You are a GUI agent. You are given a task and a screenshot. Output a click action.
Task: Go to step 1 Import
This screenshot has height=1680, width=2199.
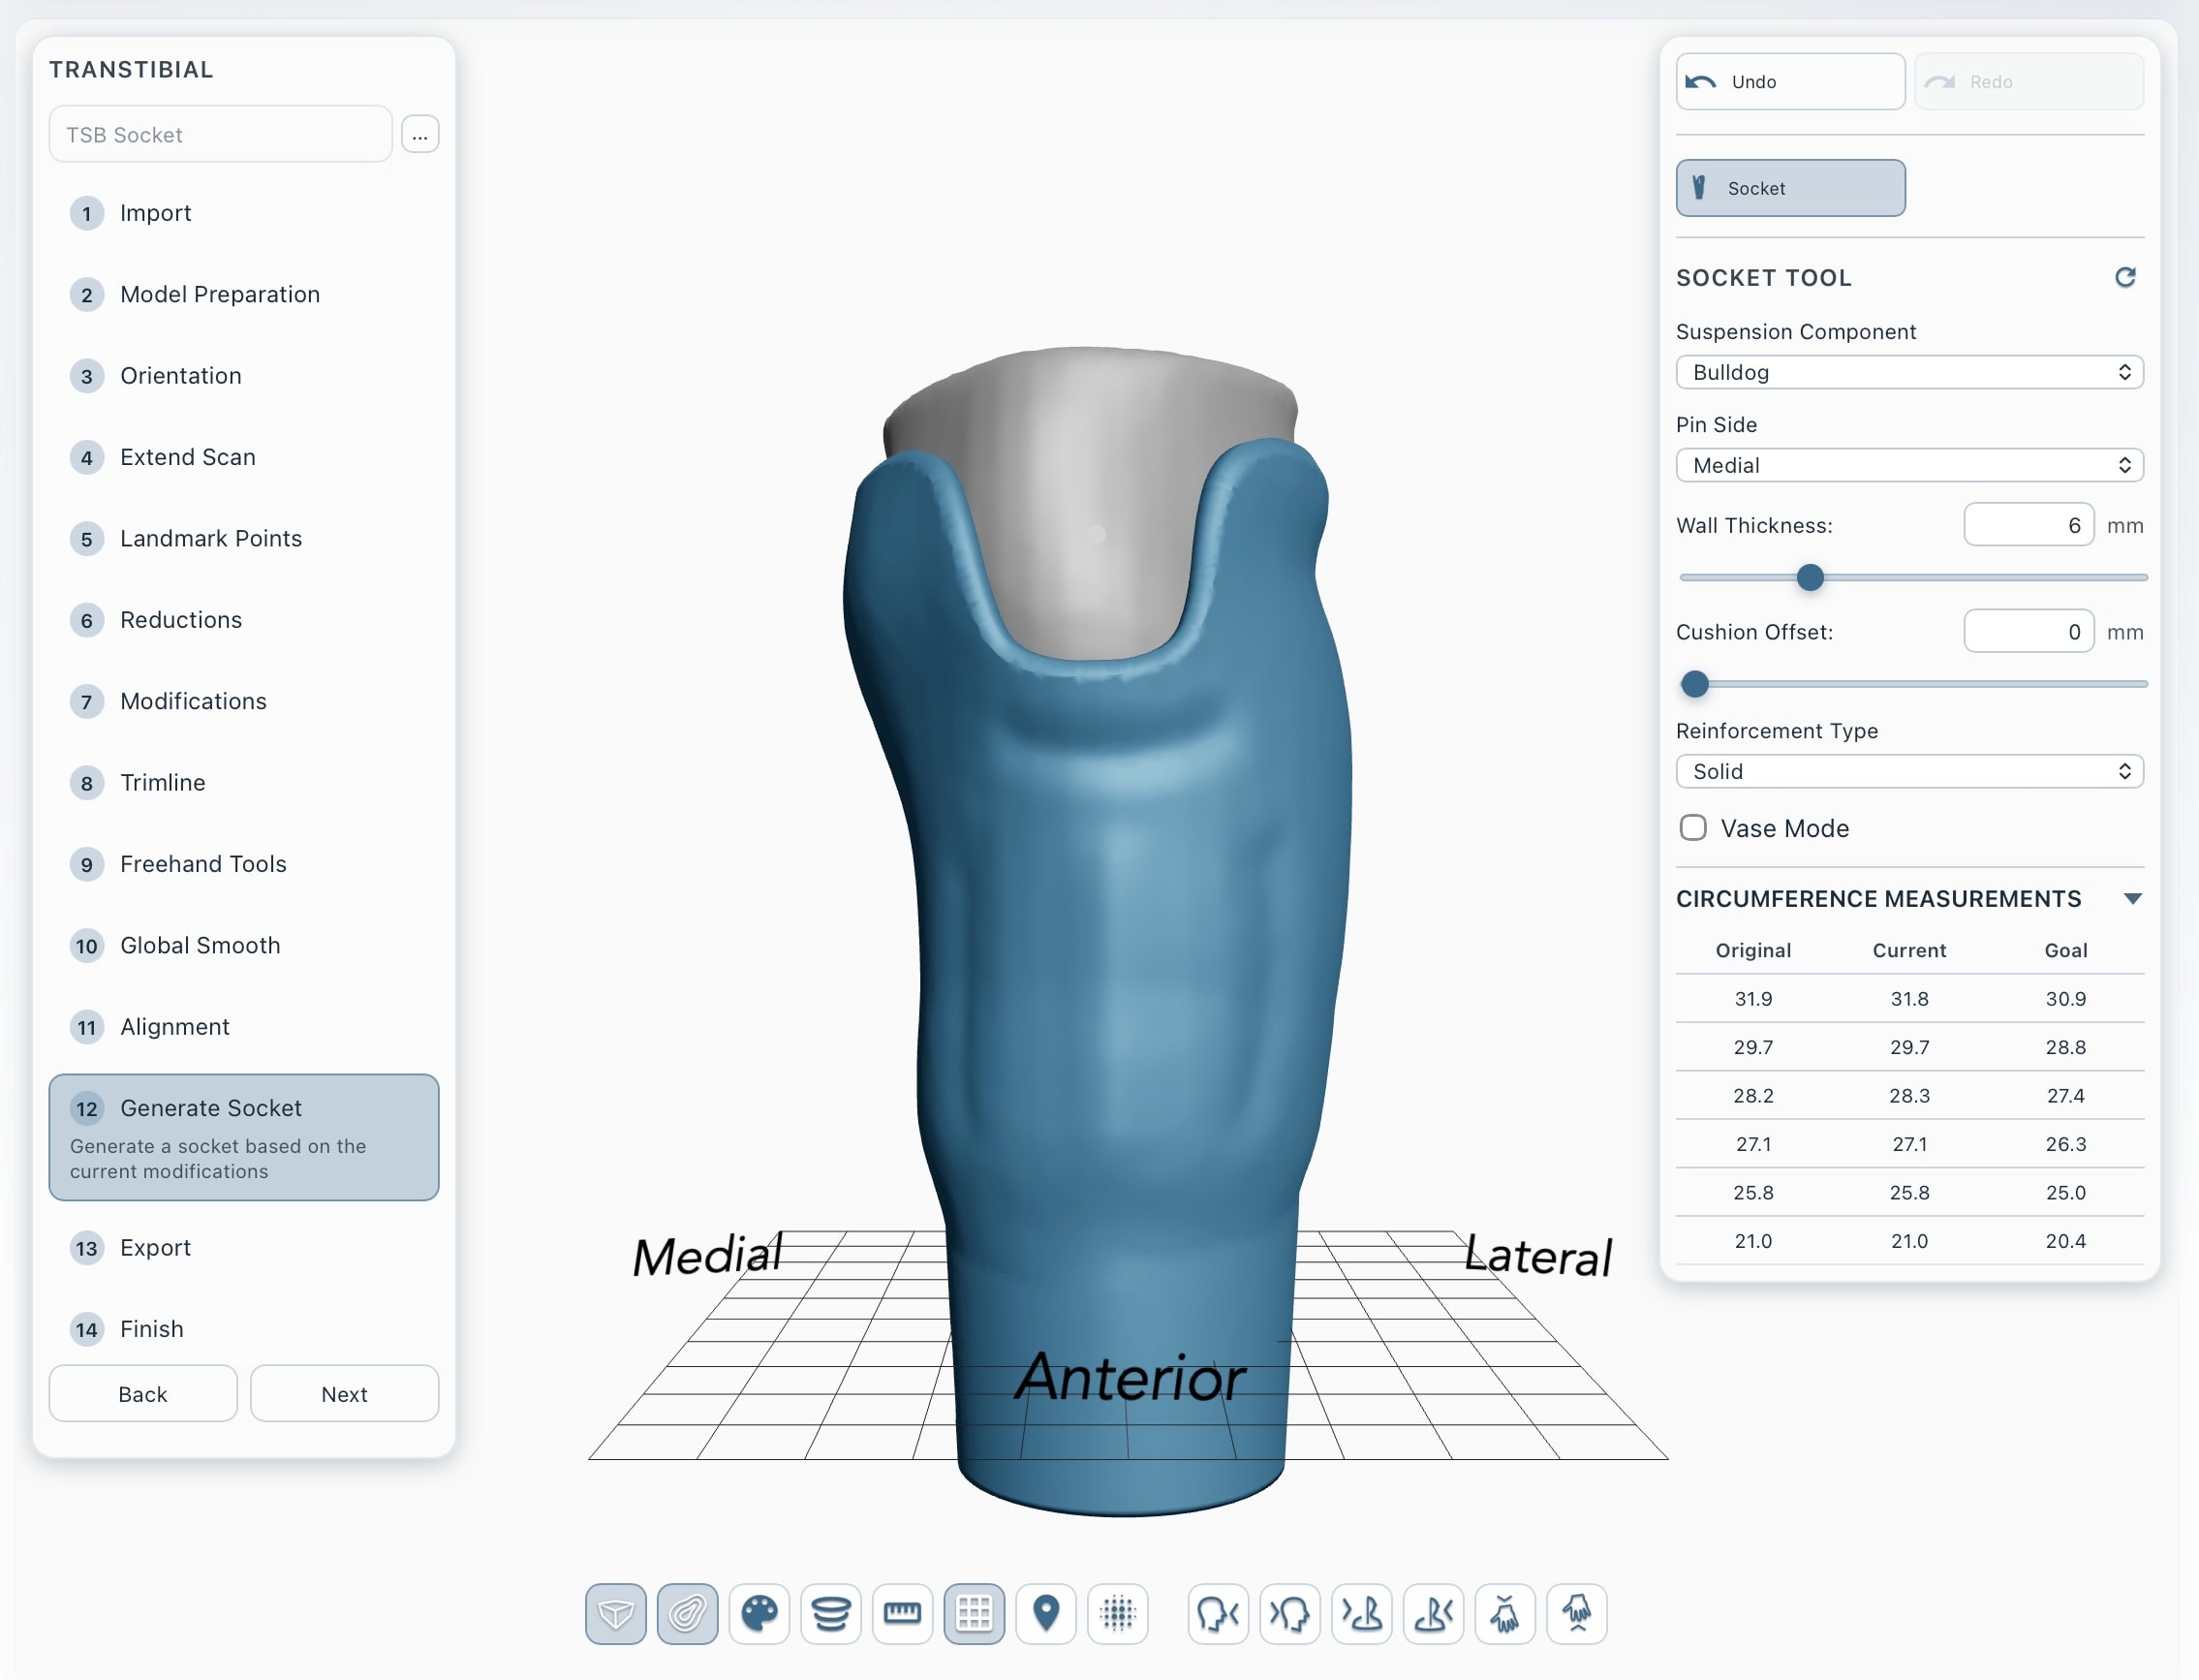point(244,213)
